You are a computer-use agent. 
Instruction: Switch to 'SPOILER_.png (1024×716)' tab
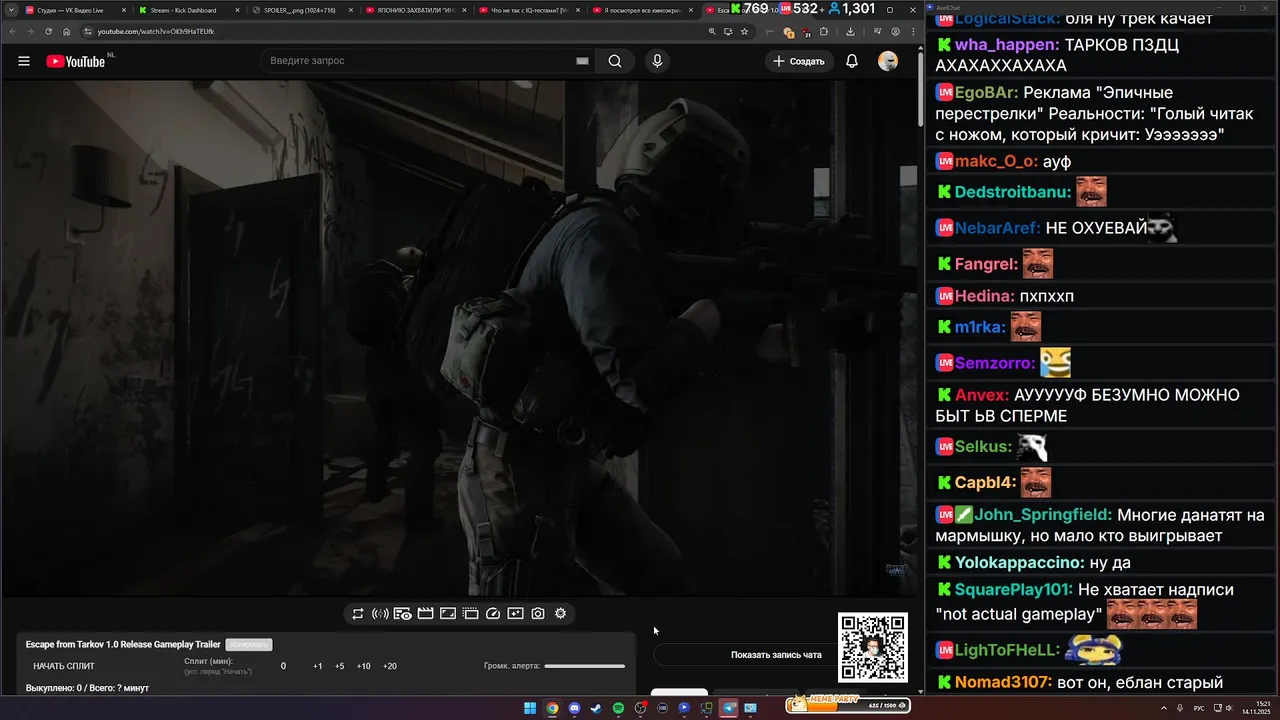pyautogui.click(x=300, y=10)
